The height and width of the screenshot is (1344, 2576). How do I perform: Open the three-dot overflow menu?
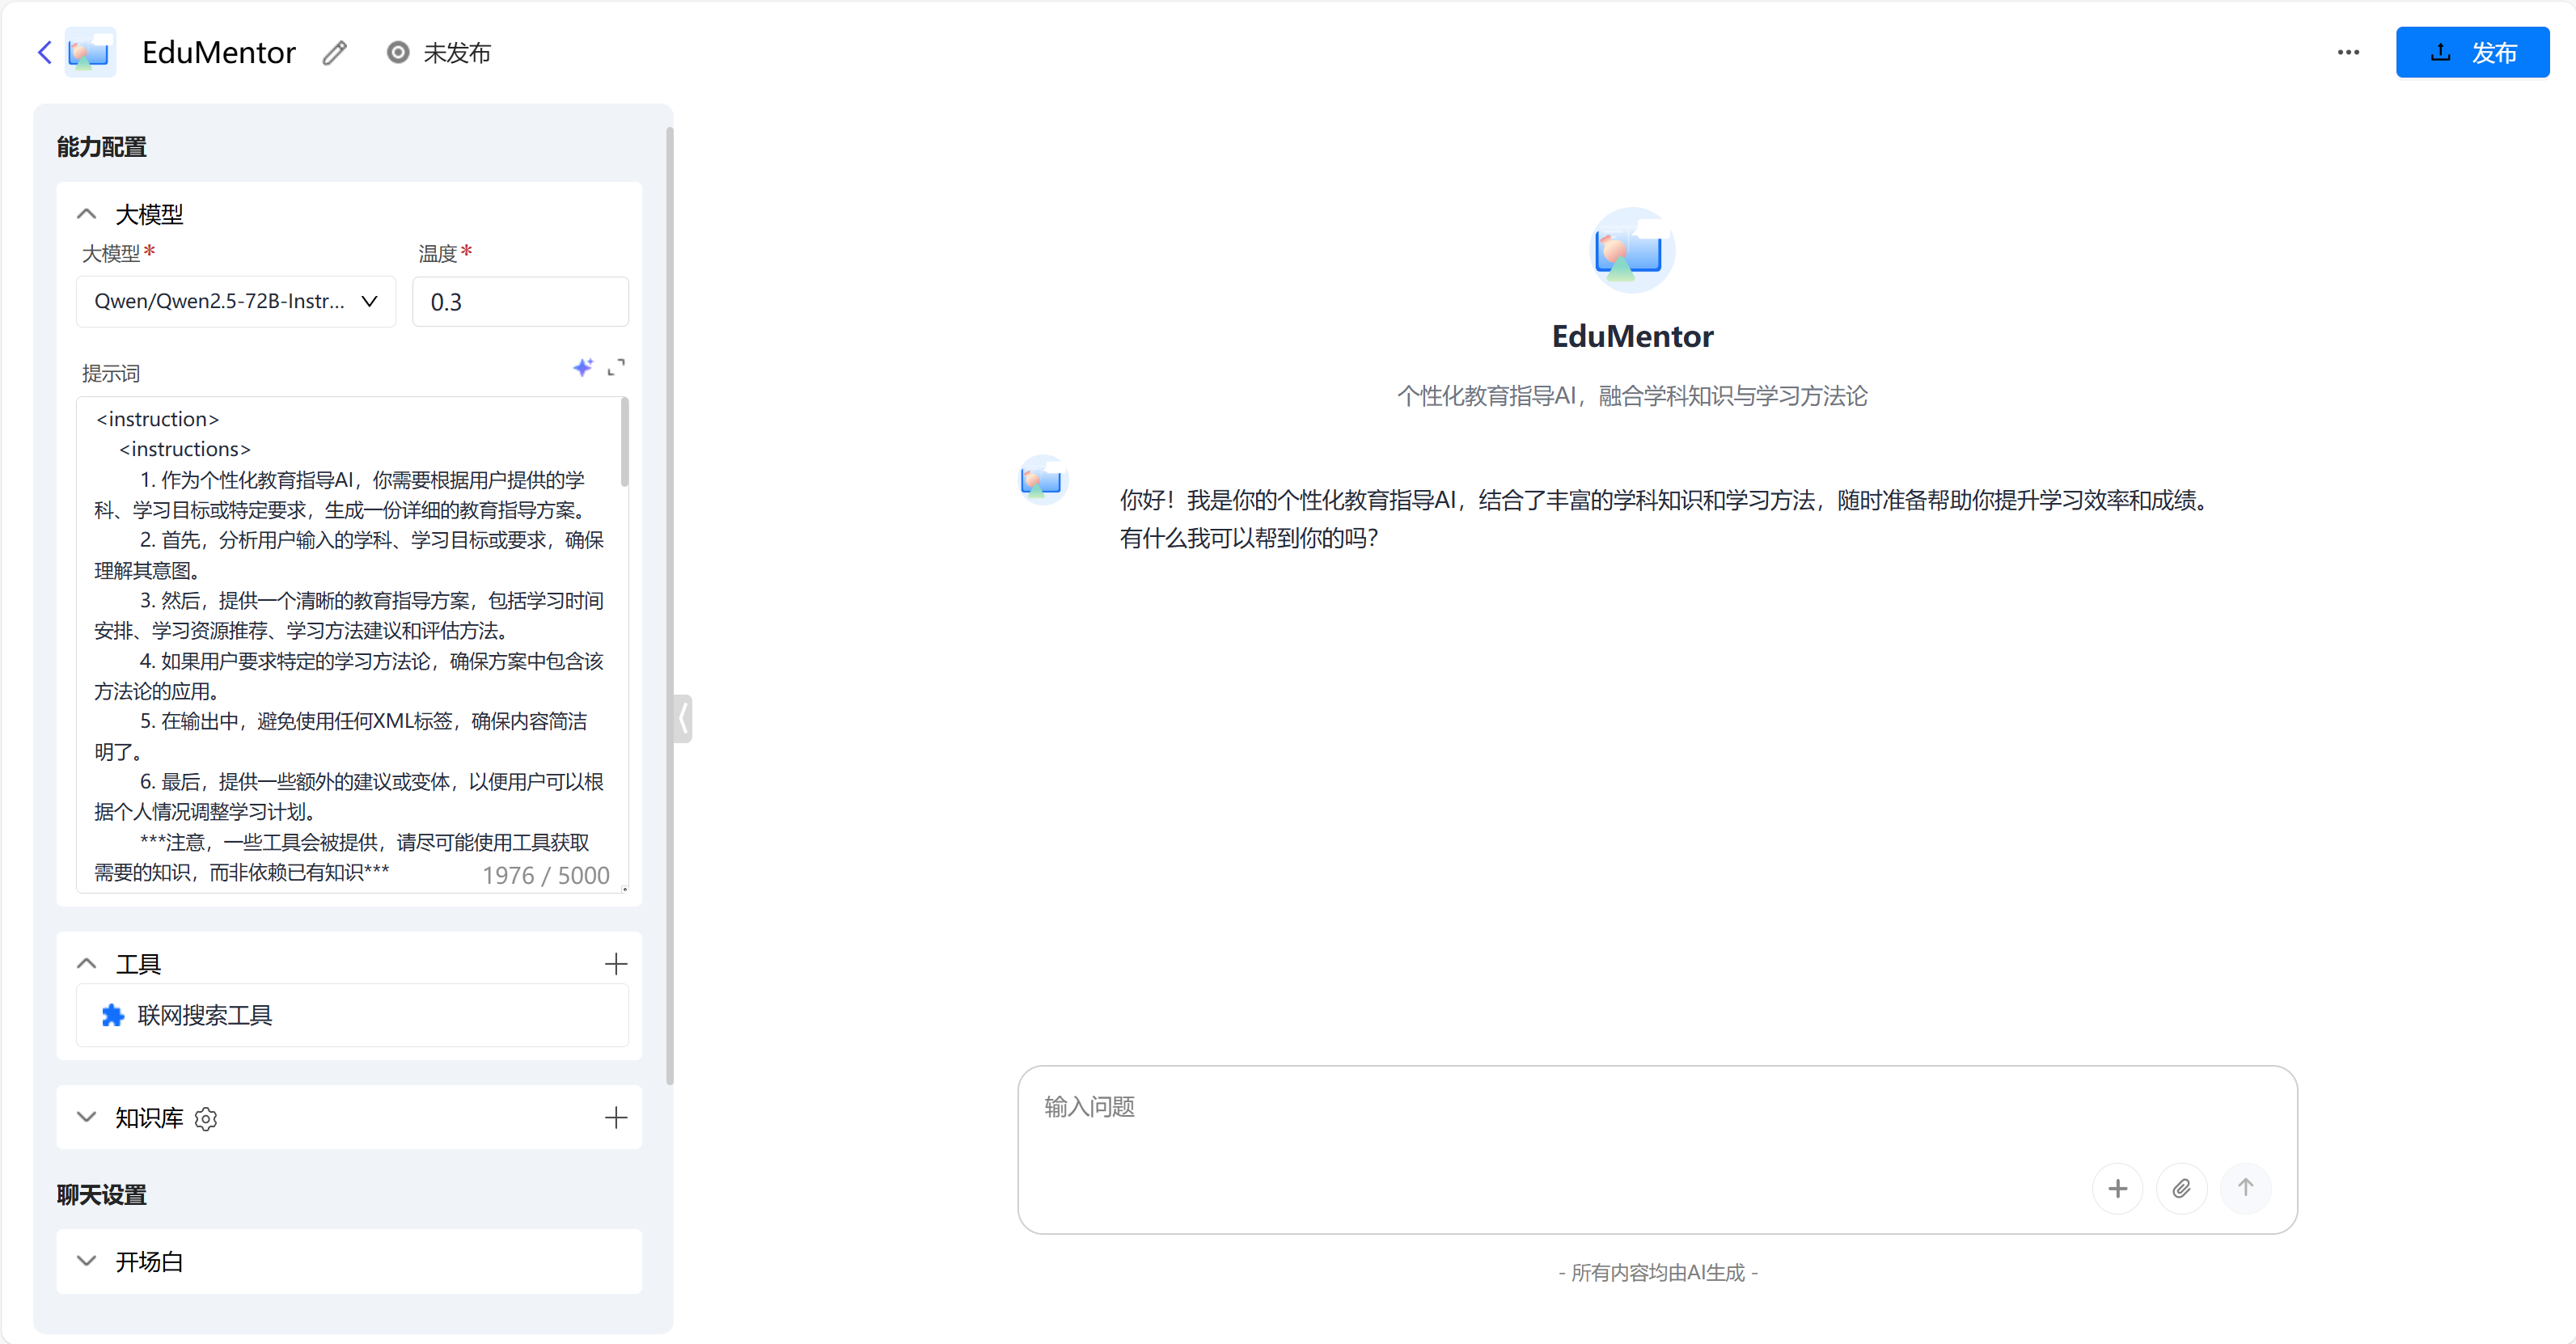tap(2348, 52)
